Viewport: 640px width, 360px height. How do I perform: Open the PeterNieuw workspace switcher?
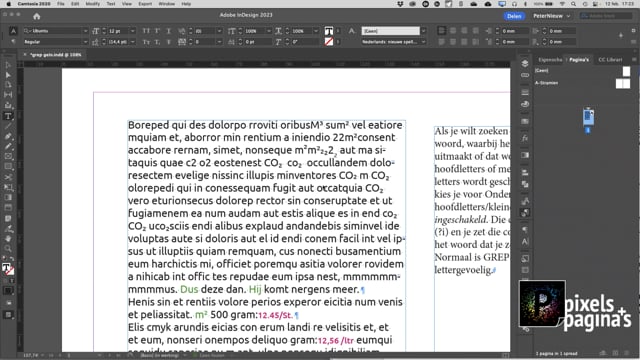point(551,16)
